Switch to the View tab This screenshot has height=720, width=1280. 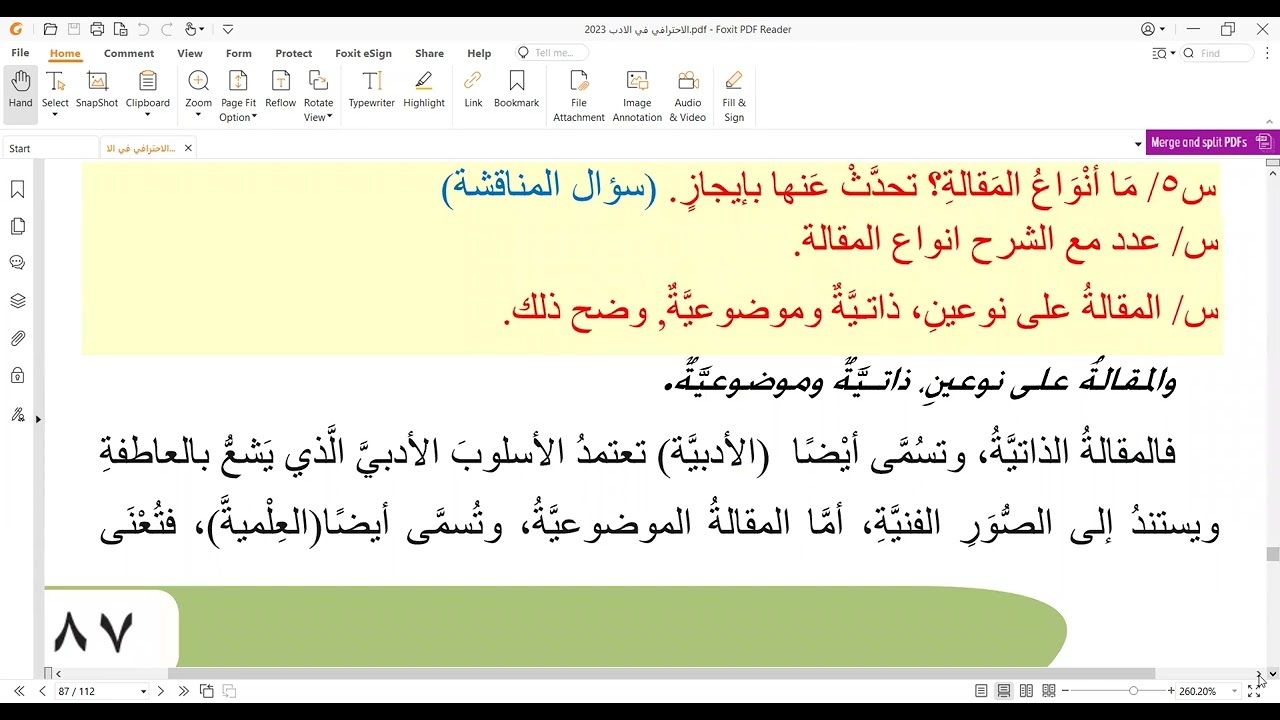point(190,53)
